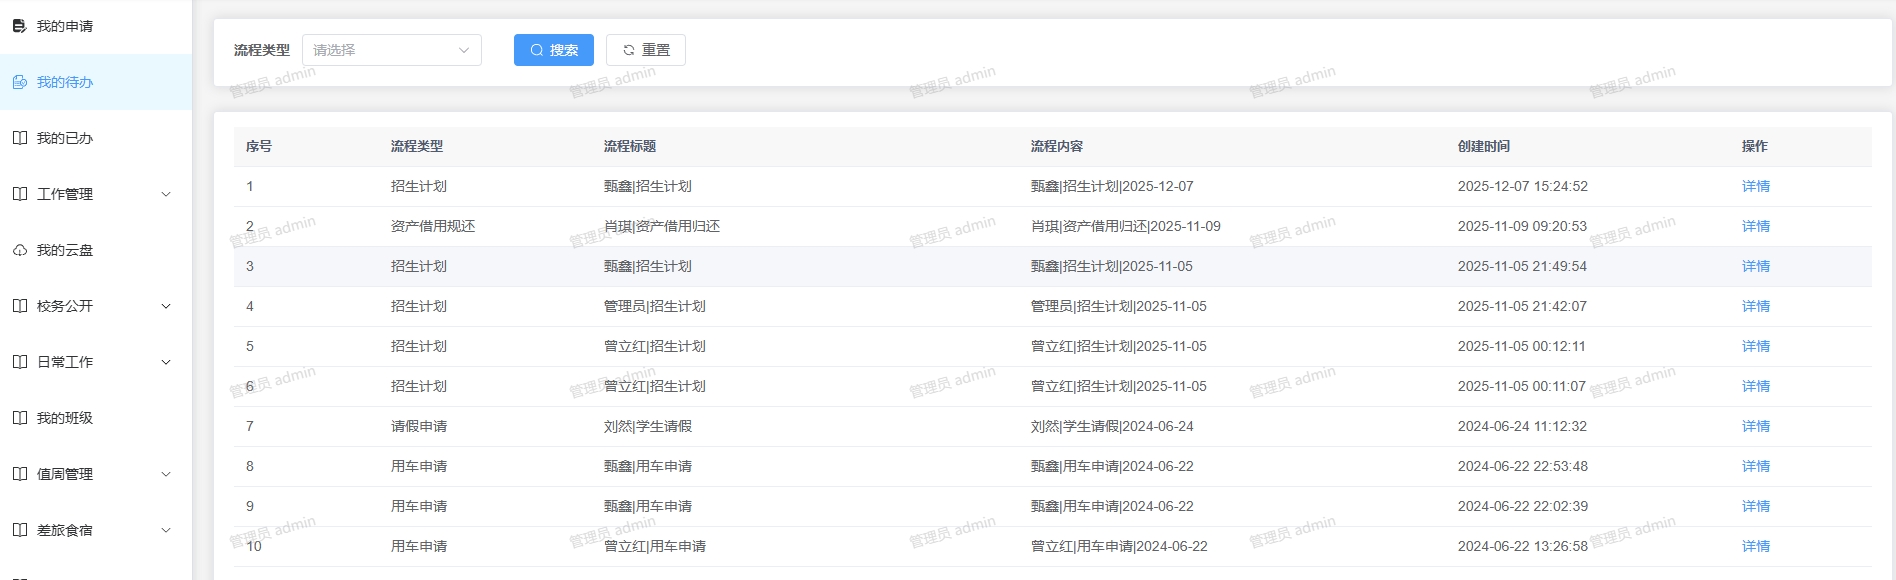Click the 工作管理 book icon
This screenshot has width=1896, height=580.
pos(19,194)
